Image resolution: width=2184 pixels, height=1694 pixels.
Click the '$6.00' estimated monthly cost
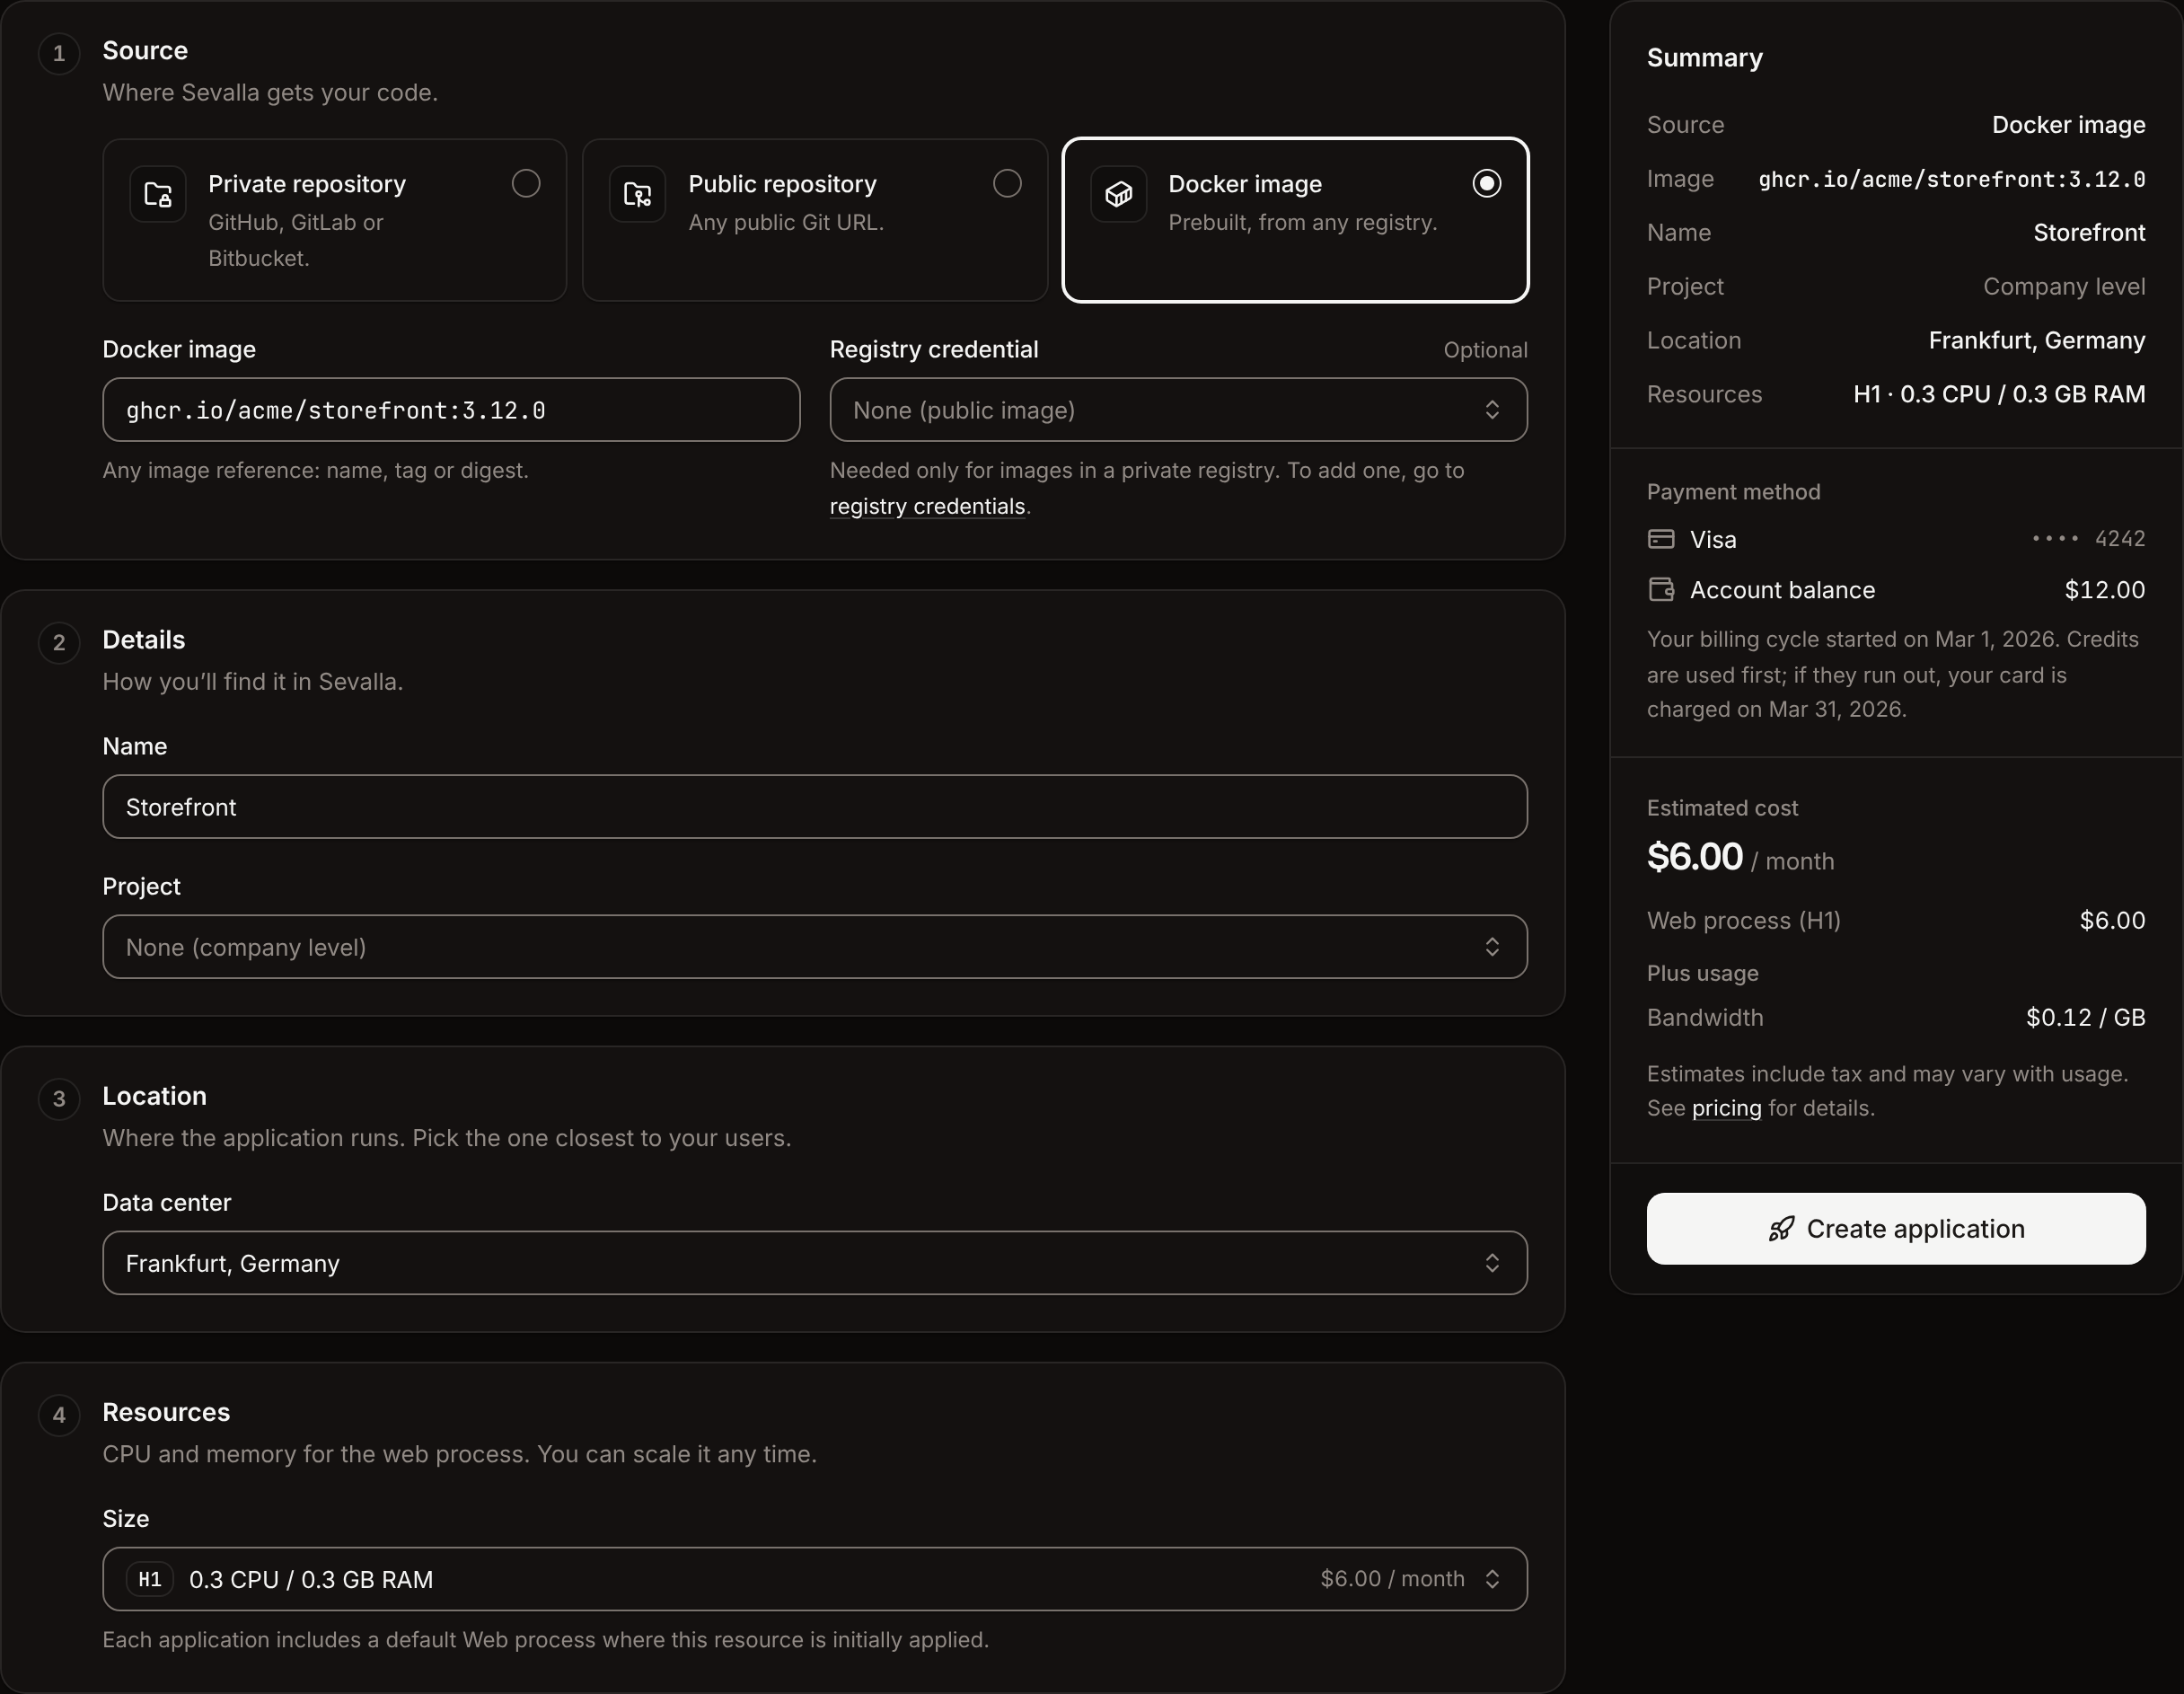pos(1695,857)
